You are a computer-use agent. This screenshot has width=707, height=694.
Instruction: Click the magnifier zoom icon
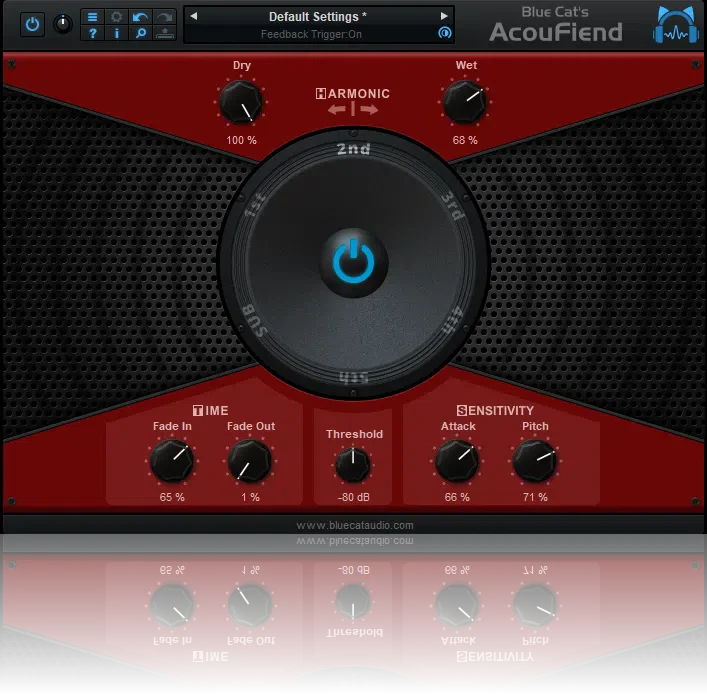(140, 33)
